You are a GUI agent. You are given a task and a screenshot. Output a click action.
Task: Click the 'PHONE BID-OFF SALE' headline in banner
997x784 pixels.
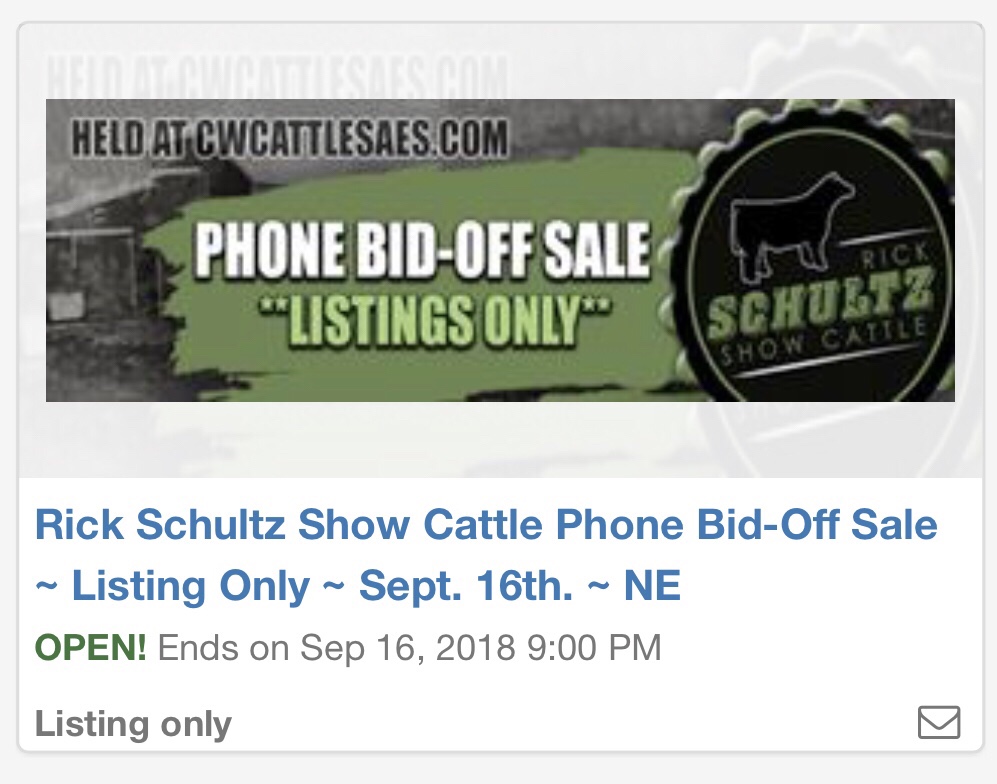pyautogui.click(x=423, y=249)
